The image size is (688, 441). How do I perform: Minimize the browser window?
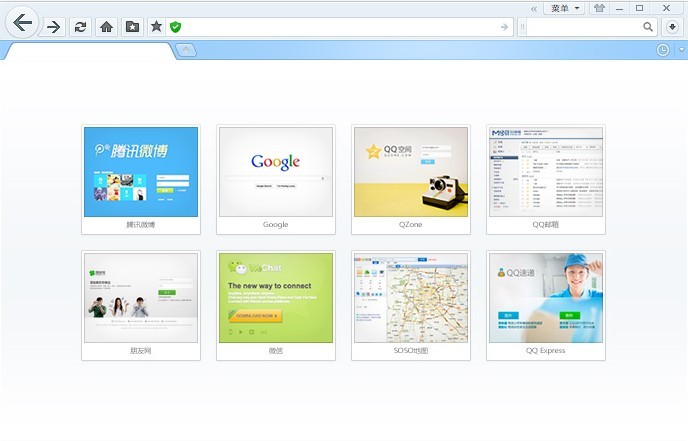tap(620, 8)
